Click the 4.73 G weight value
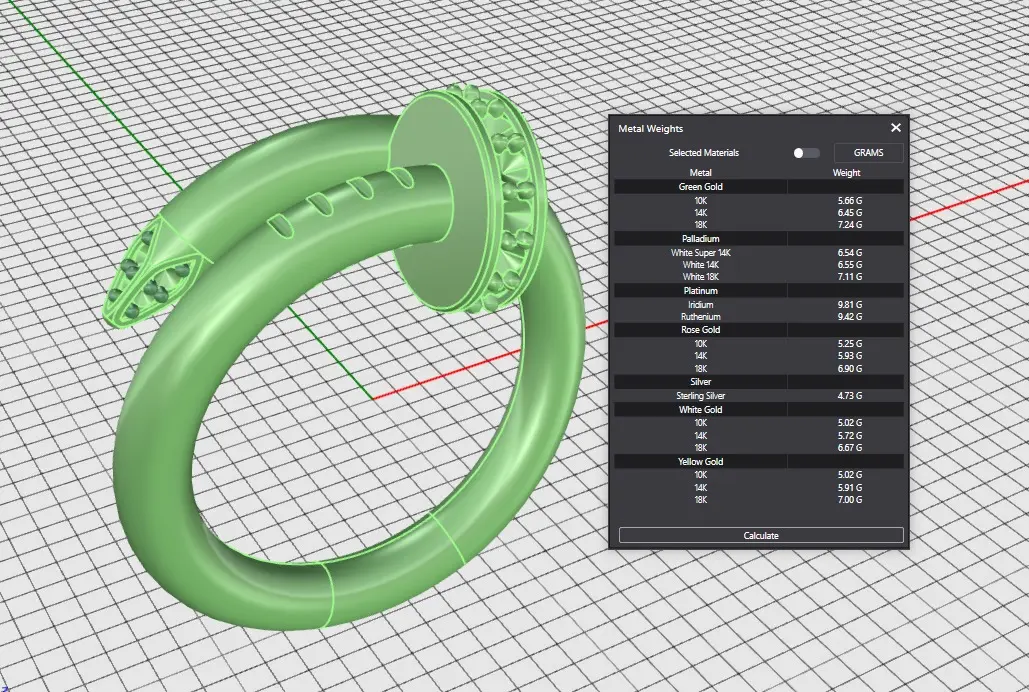The width and height of the screenshot is (1029, 692). (x=850, y=396)
